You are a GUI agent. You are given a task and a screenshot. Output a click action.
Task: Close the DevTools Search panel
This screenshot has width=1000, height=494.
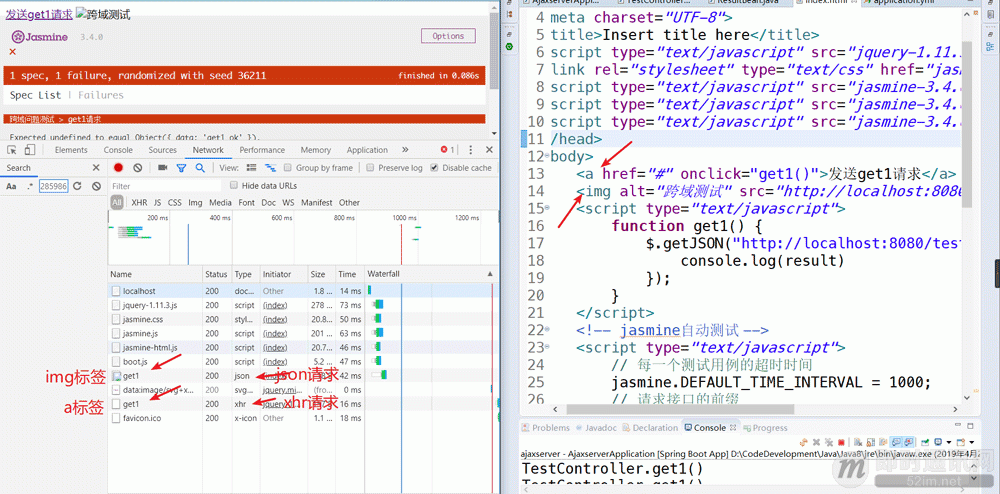click(96, 168)
